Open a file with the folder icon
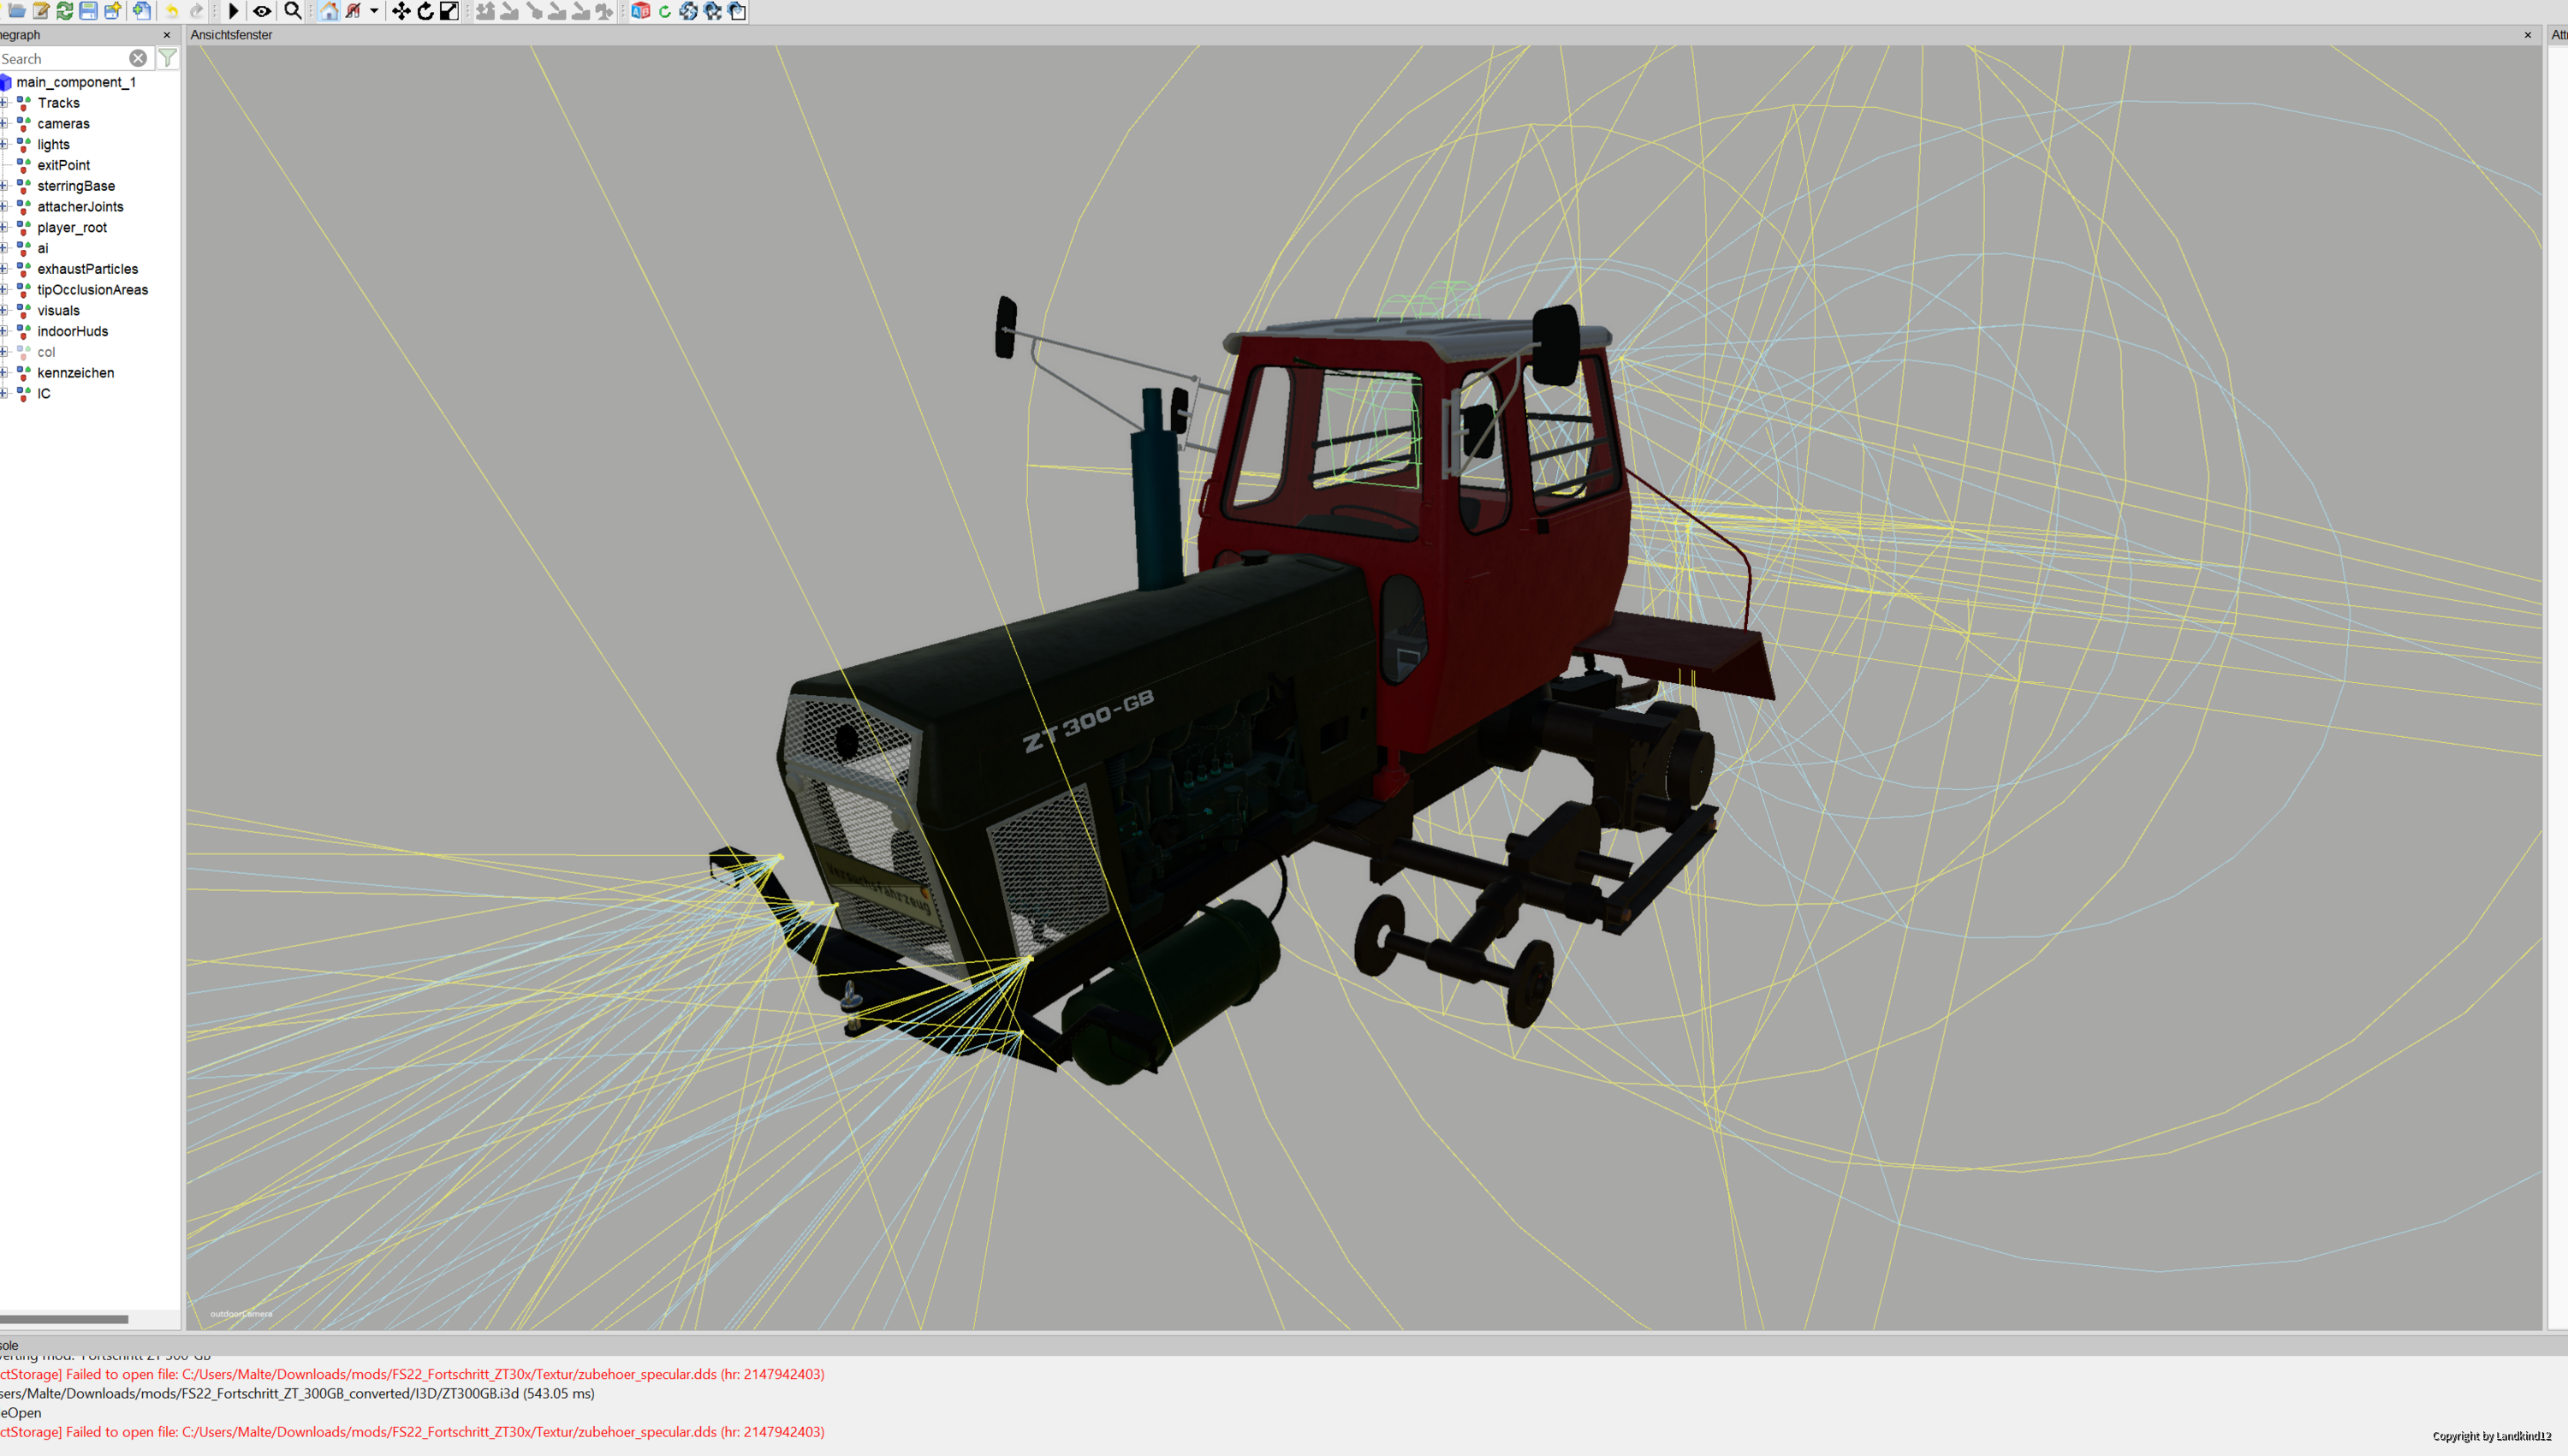This screenshot has height=1456, width=2568. coord(17,11)
